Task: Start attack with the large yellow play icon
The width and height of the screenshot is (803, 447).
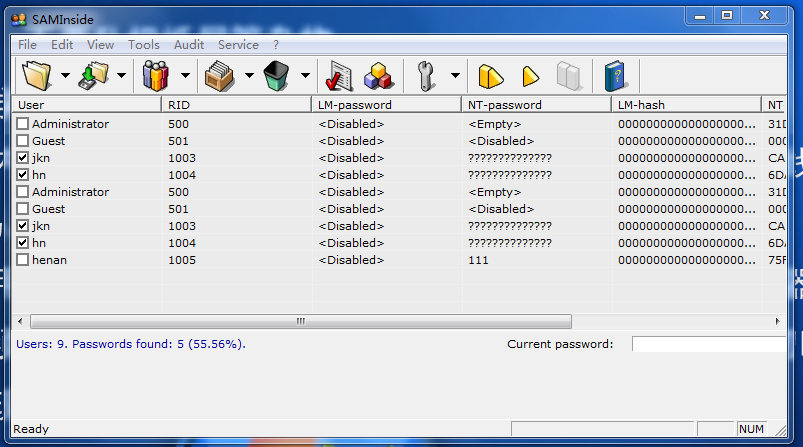Action: pos(491,77)
